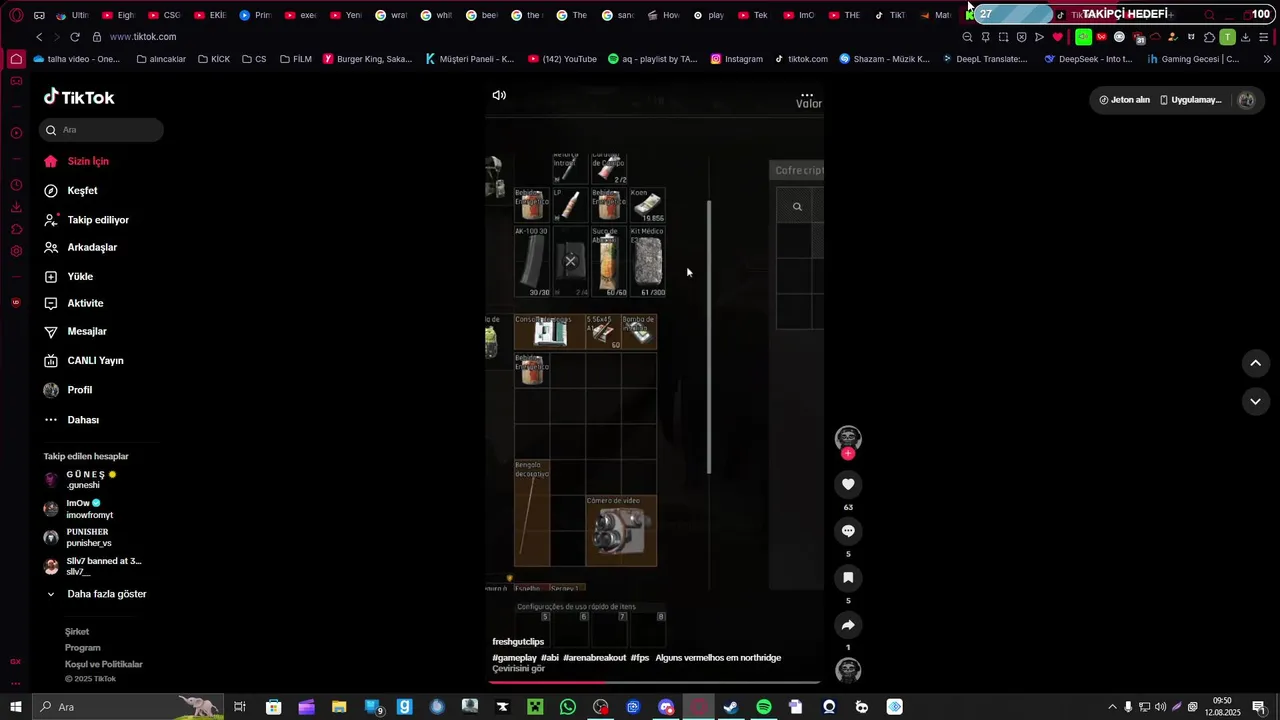1280x720 pixels.
Task: Open Sllv7 followed account
Action: coord(92,566)
